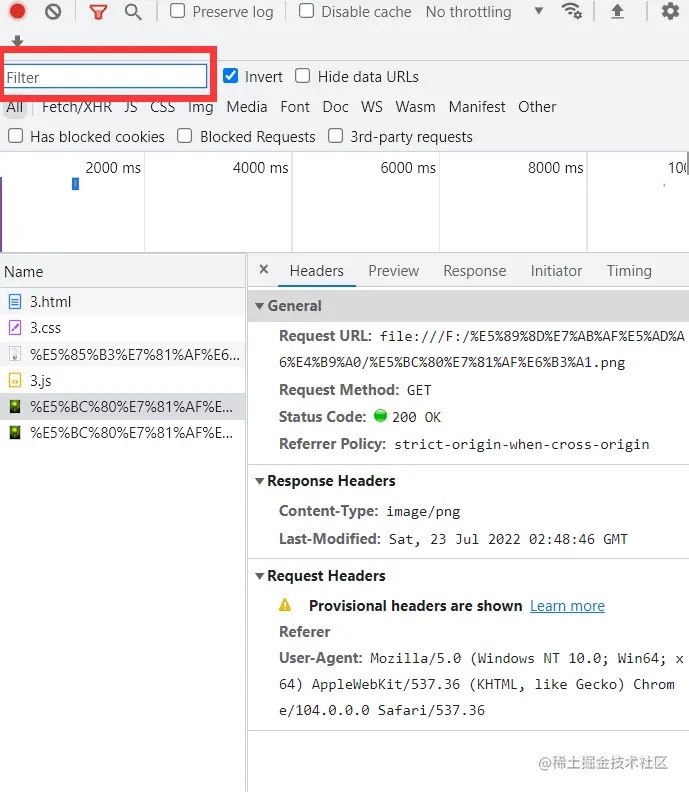Click thumbnail icon of last image request

15,433
